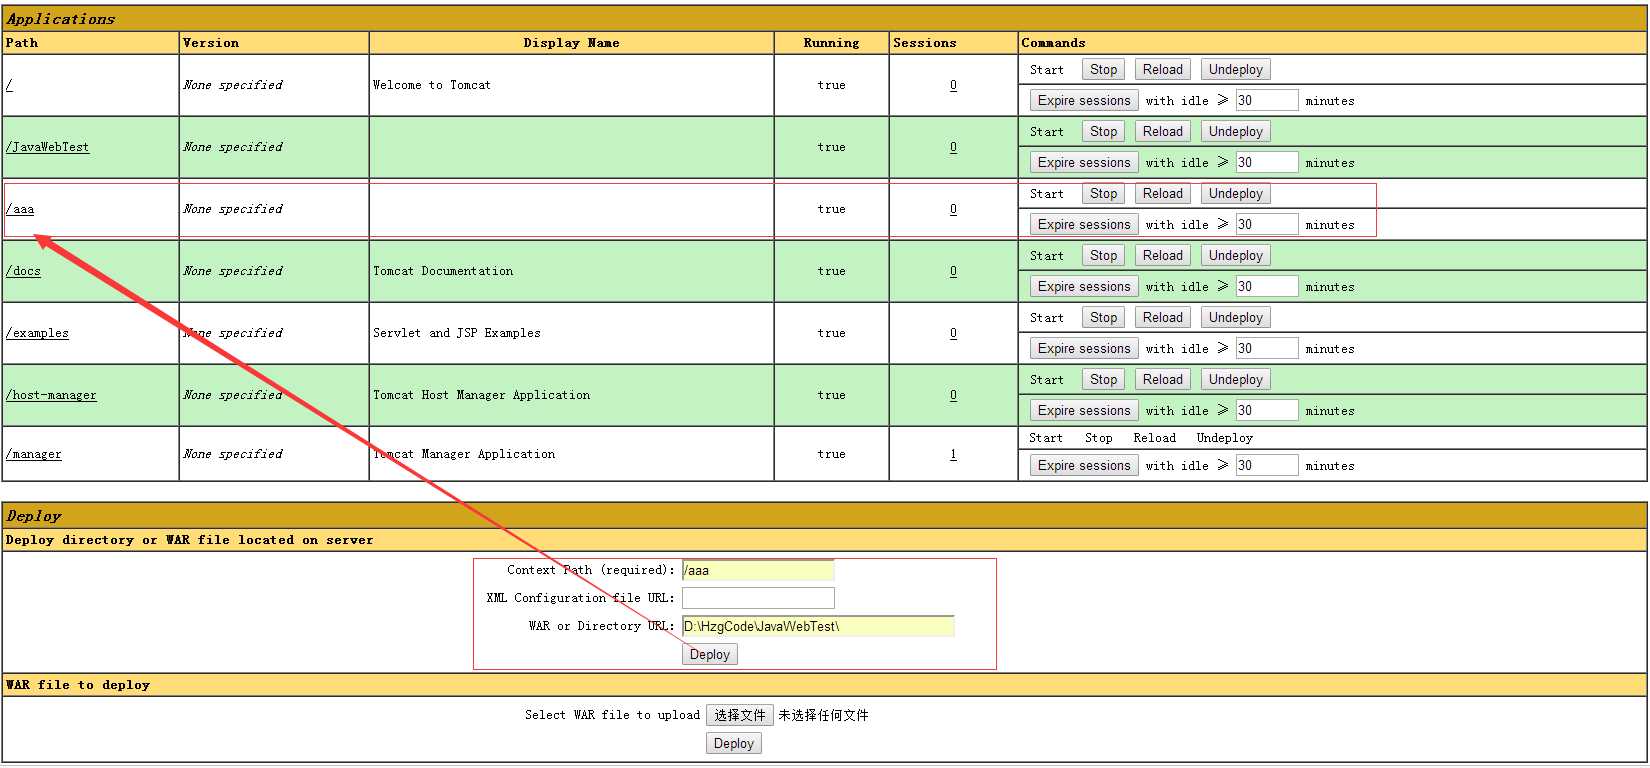Edit idle minutes field for /host-manager
Viewport: 1650px width, 768px height.
1267,410
